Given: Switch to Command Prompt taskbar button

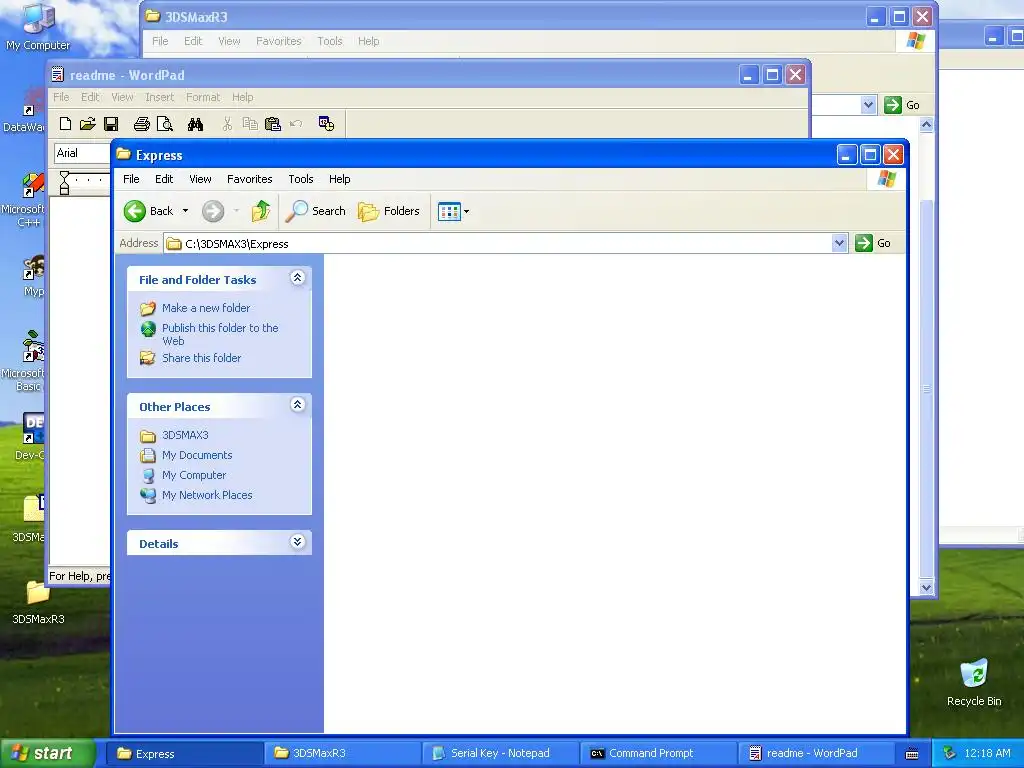Looking at the screenshot, I should tap(658, 753).
